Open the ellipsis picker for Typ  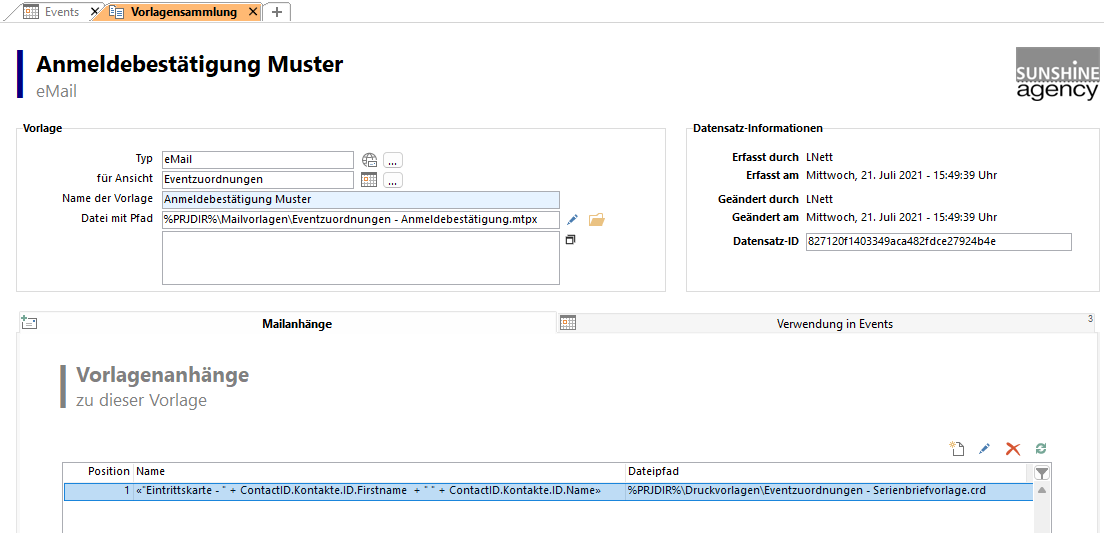click(393, 160)
